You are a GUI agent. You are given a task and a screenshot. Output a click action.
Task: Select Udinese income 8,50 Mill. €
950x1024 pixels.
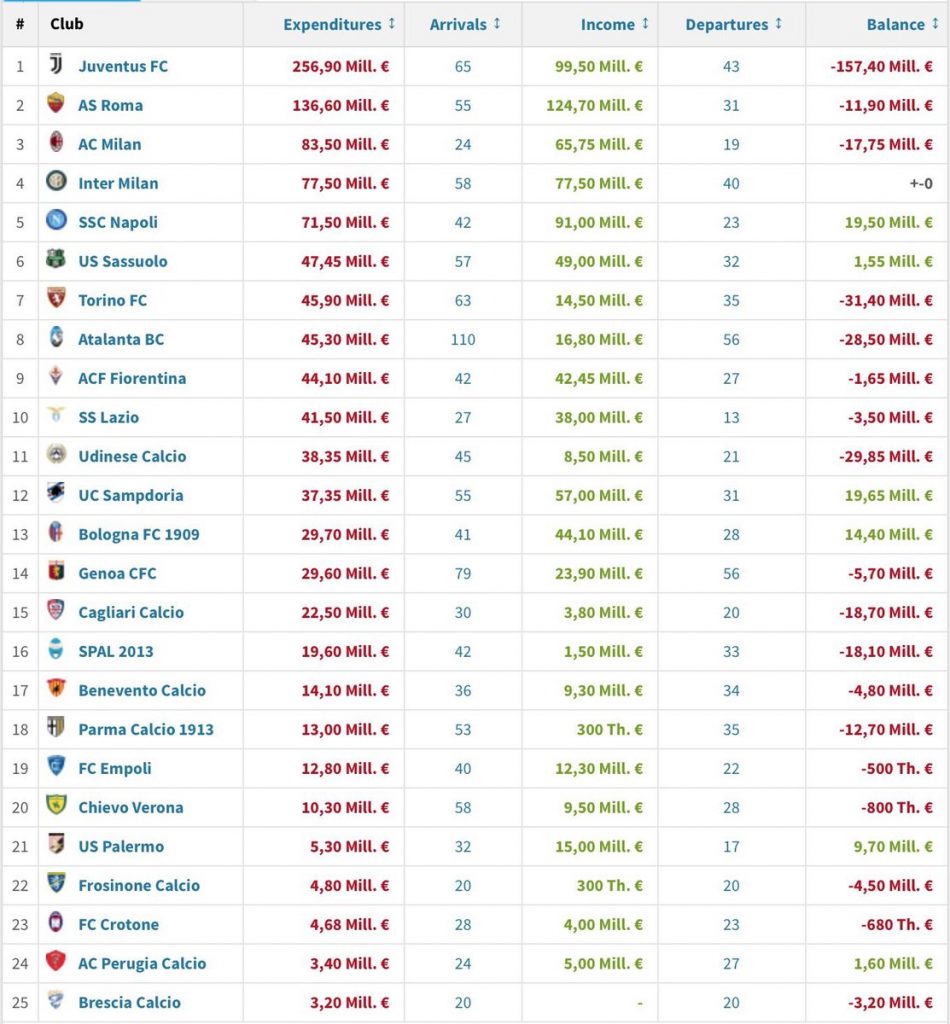603,456
